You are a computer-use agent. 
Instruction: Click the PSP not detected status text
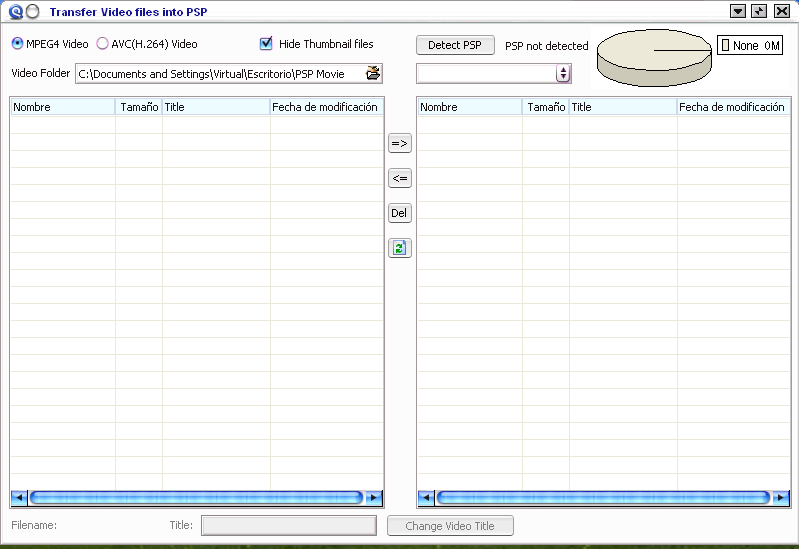[x=547, y=46]
